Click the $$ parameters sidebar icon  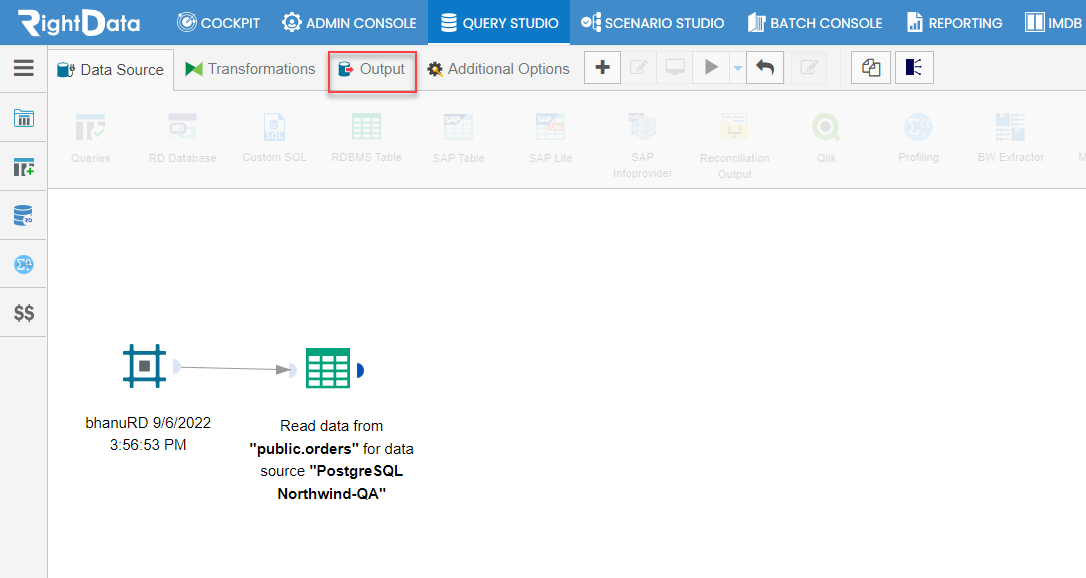[x=24, y=313]
